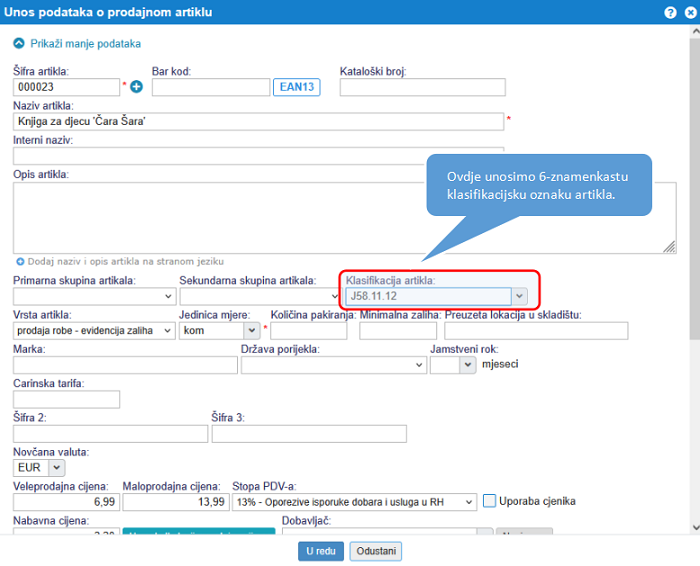Open the Država porijekla dropdown
Screen dimensions: 700x566
tap(418, 366)
